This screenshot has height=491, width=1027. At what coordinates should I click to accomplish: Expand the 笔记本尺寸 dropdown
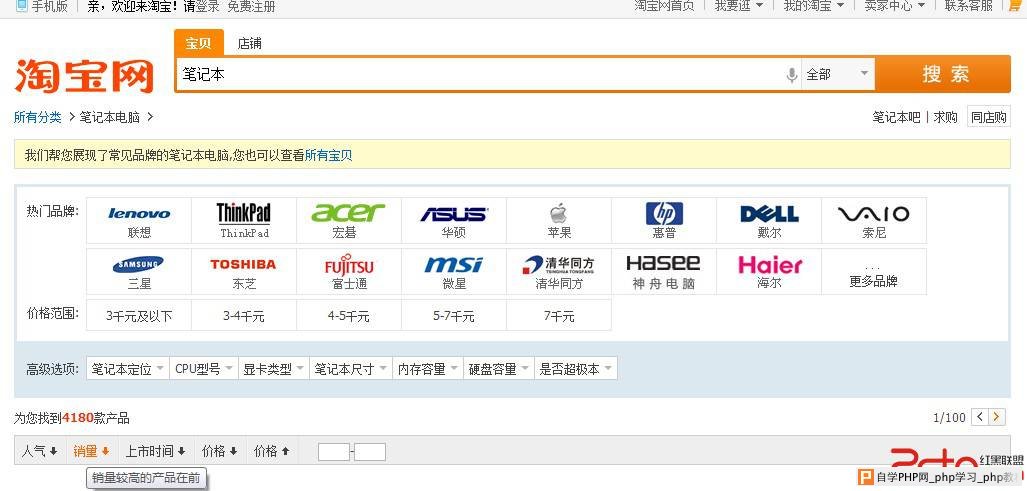[351, 369]
